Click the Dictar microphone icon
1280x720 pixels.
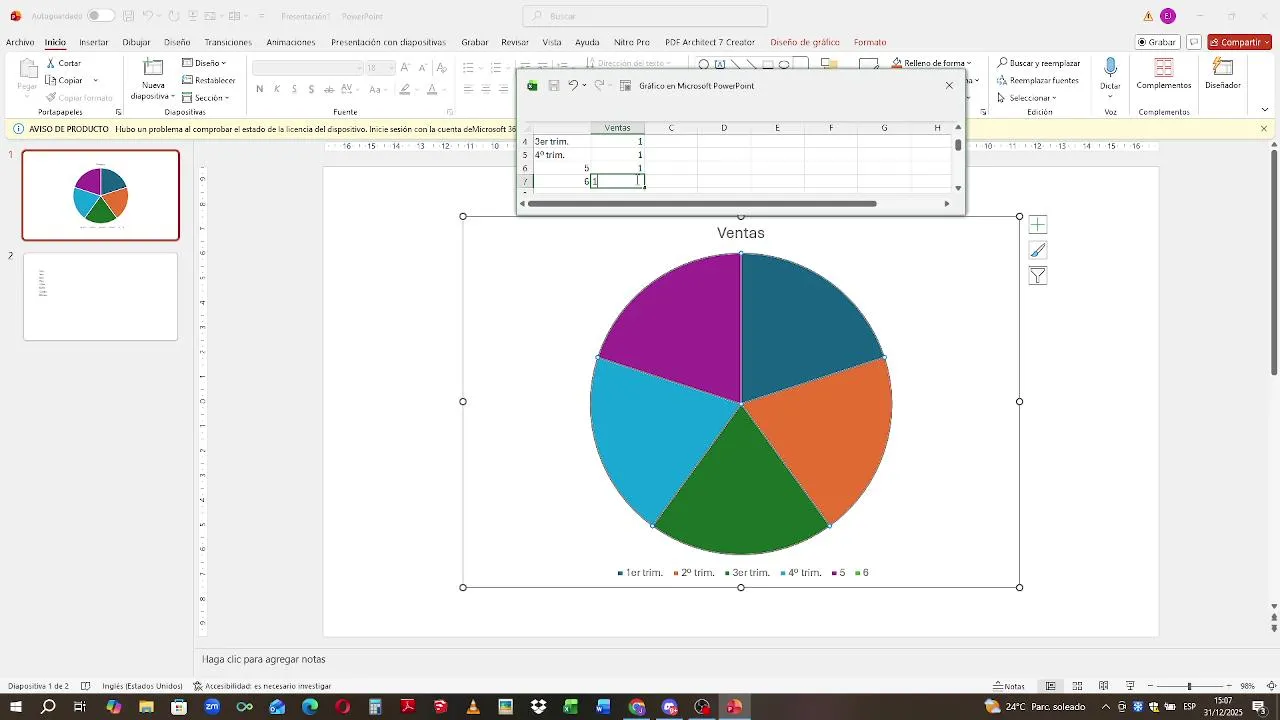tap(1110, 68)
